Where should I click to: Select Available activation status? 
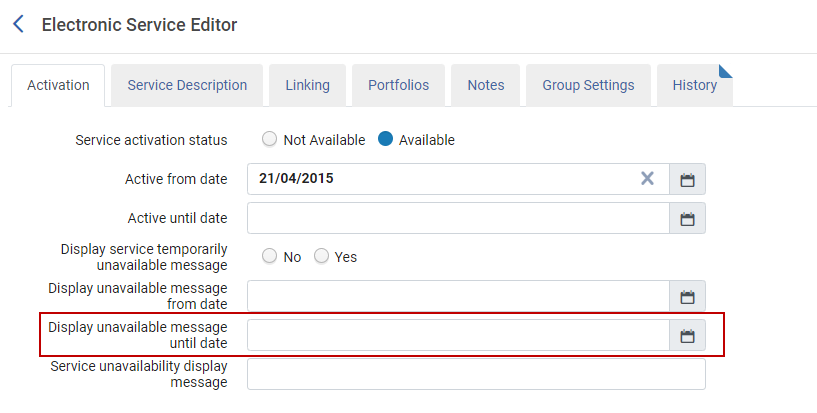click(x=386, y=140)
